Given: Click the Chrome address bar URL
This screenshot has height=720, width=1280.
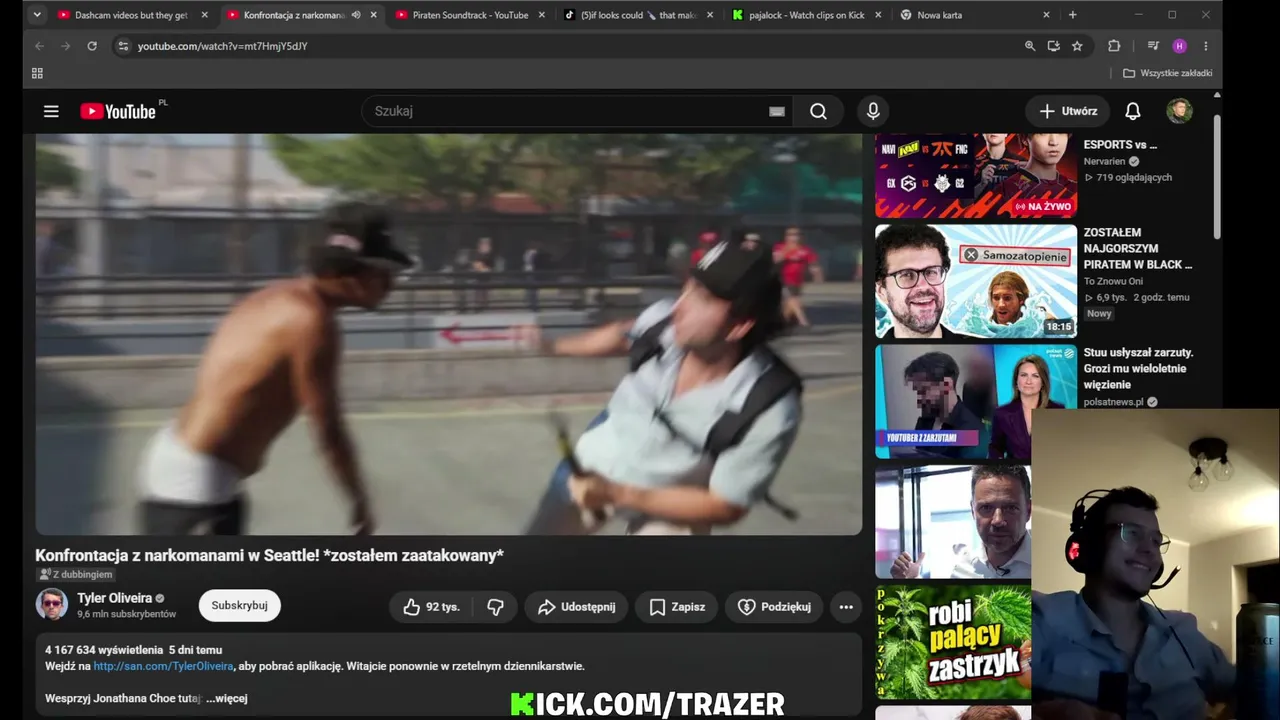Looking at the screenshot, I should (x=222, y=46).
